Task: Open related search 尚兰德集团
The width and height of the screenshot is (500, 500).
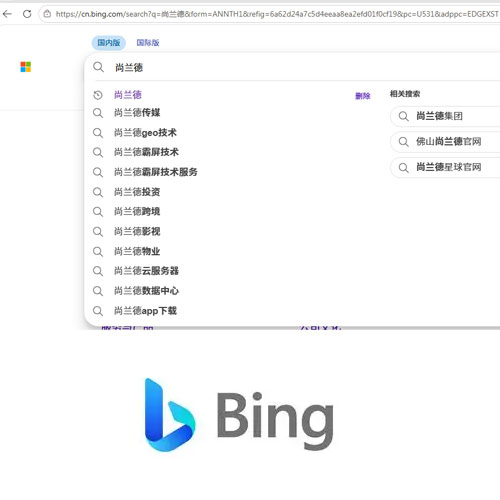Action: point(445,116)
